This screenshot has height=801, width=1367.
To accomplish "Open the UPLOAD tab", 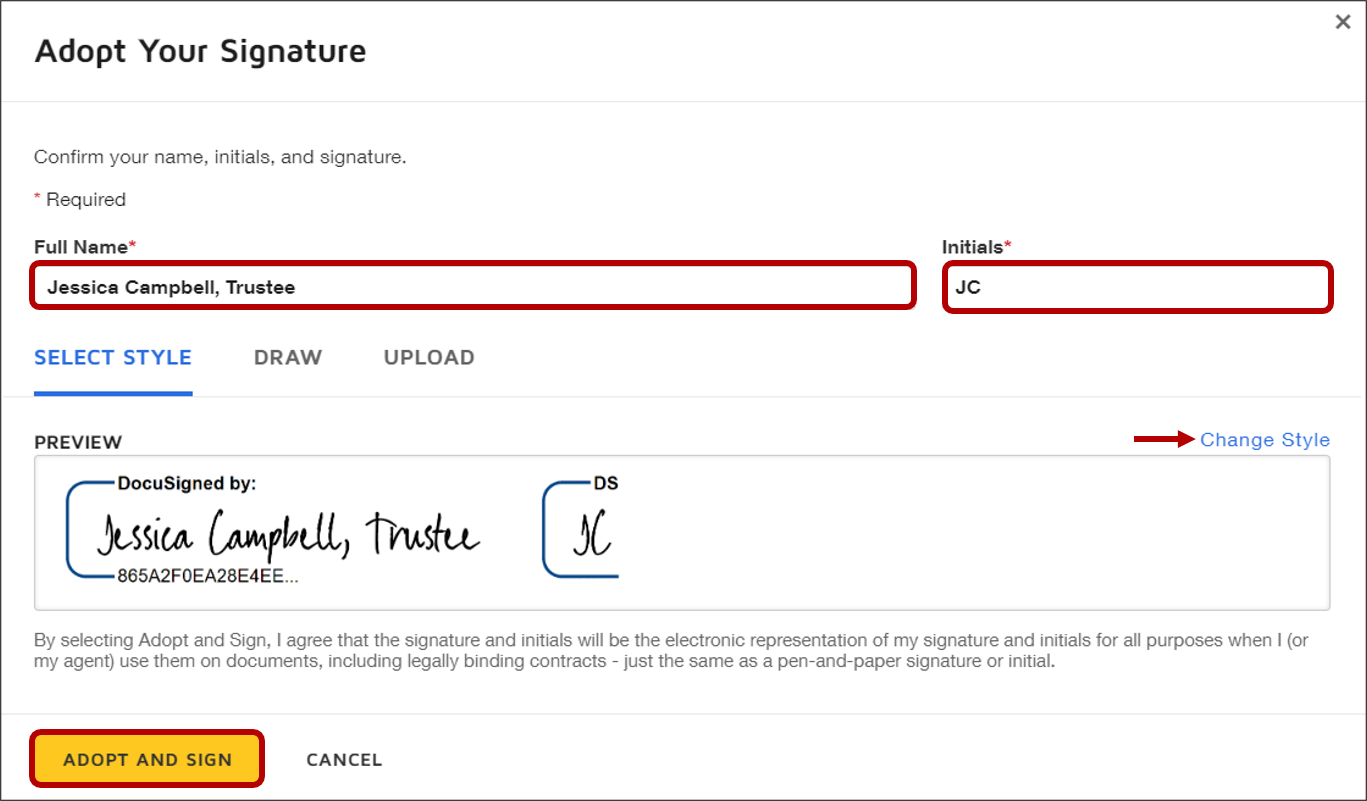I will [429, 358].
